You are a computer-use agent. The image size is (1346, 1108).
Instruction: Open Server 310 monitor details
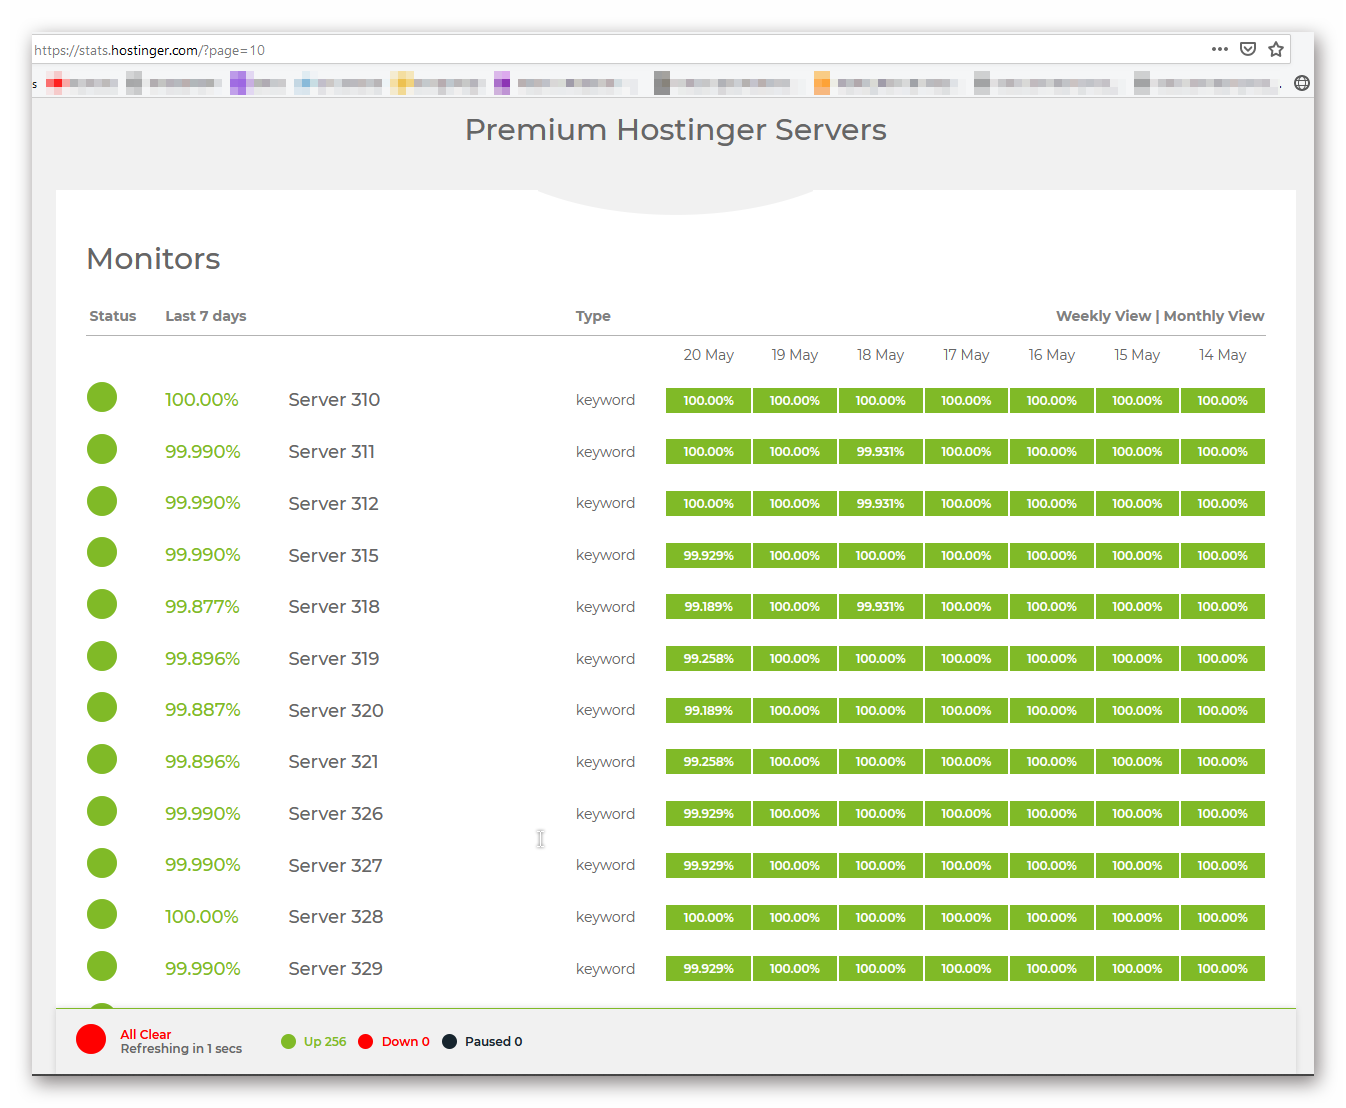pyautogui.click(x=334, y=400)
